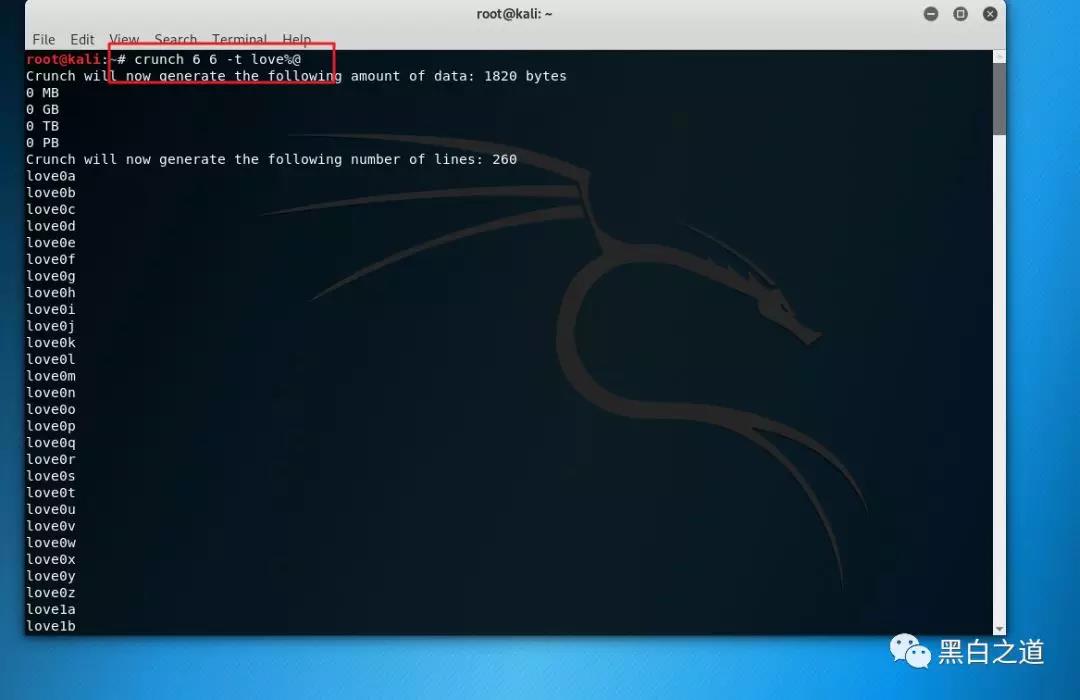
Task: Click the line 0 MB
Action: pos(43,92)
